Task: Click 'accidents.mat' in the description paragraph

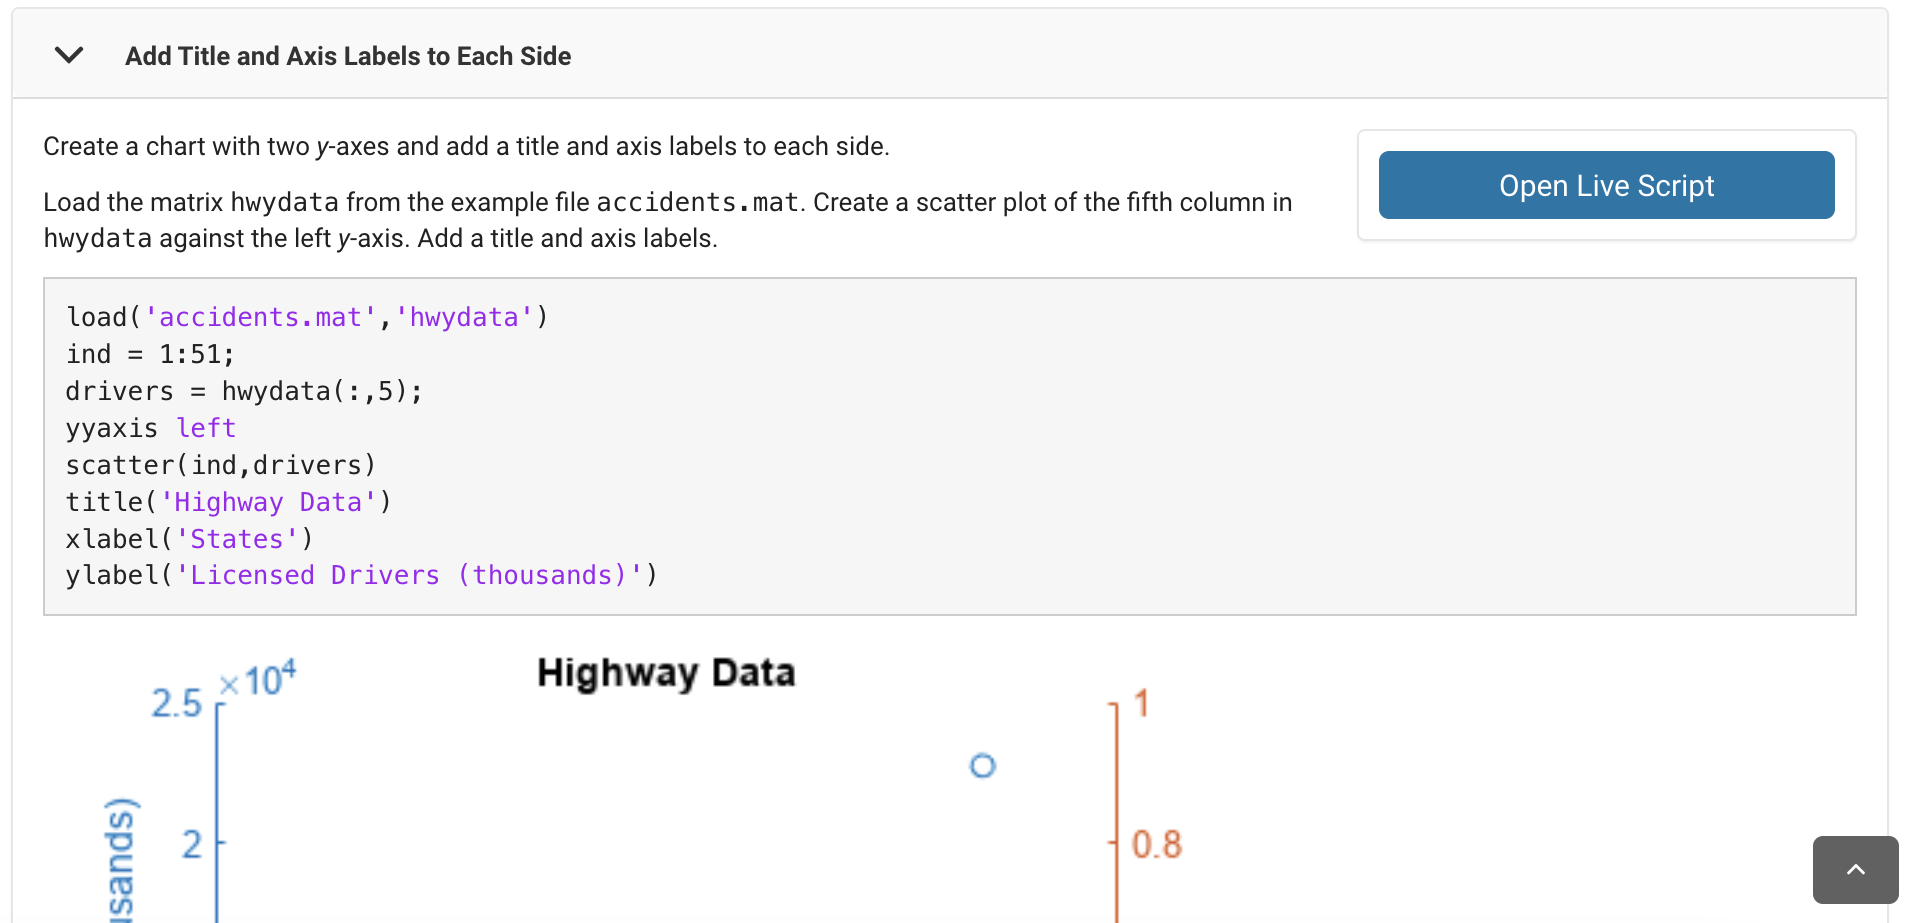Action: click(x=697, y=202)
